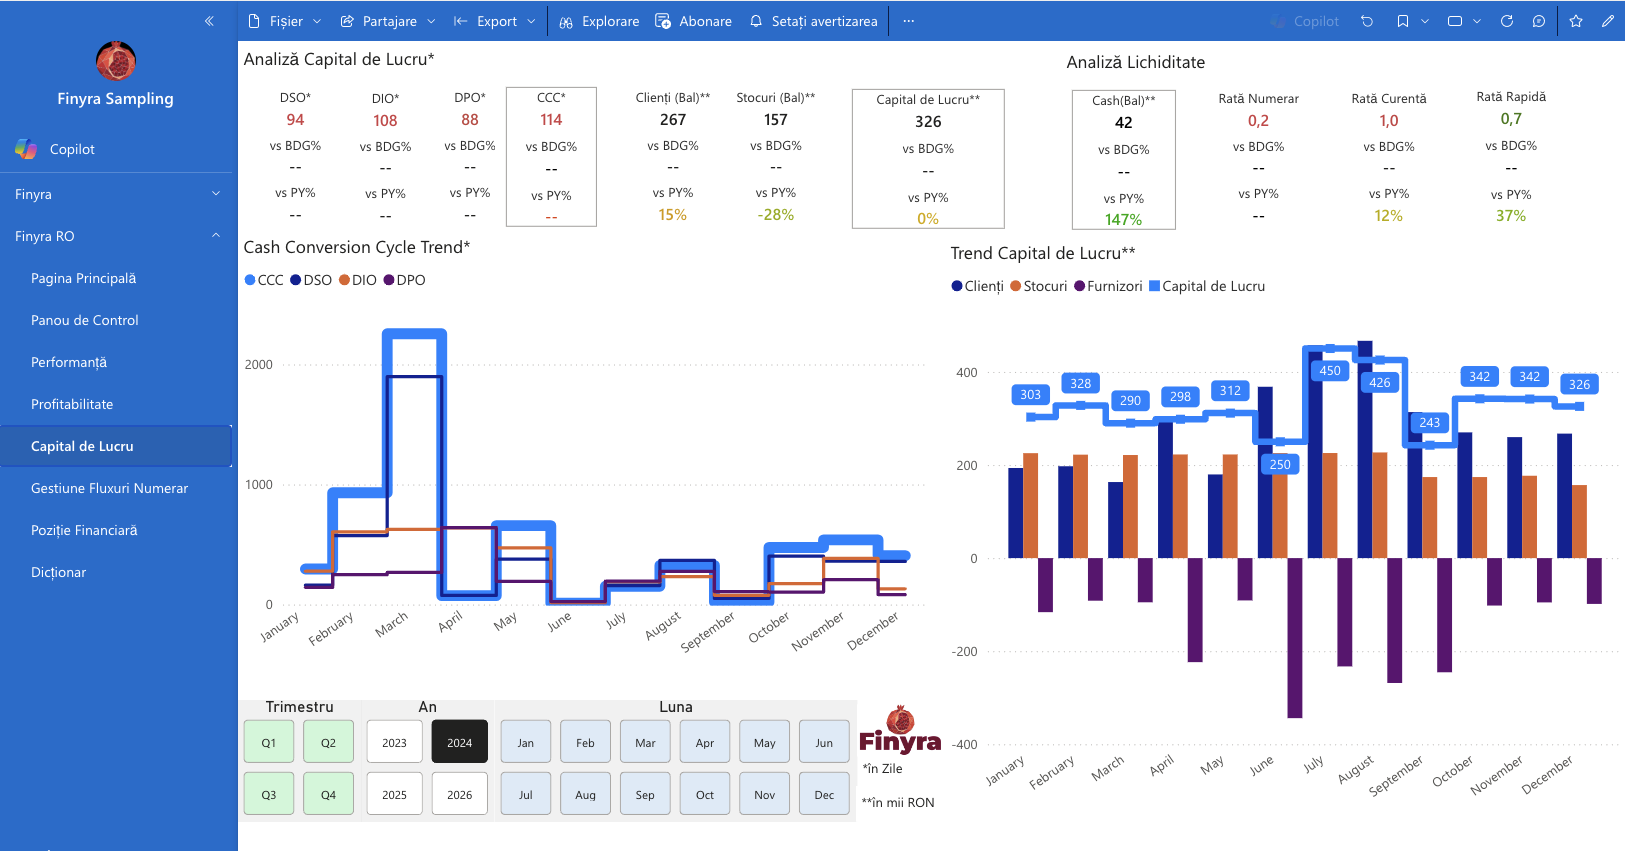
Task: Click the view layout rectangle icon
Action: 1455,21
